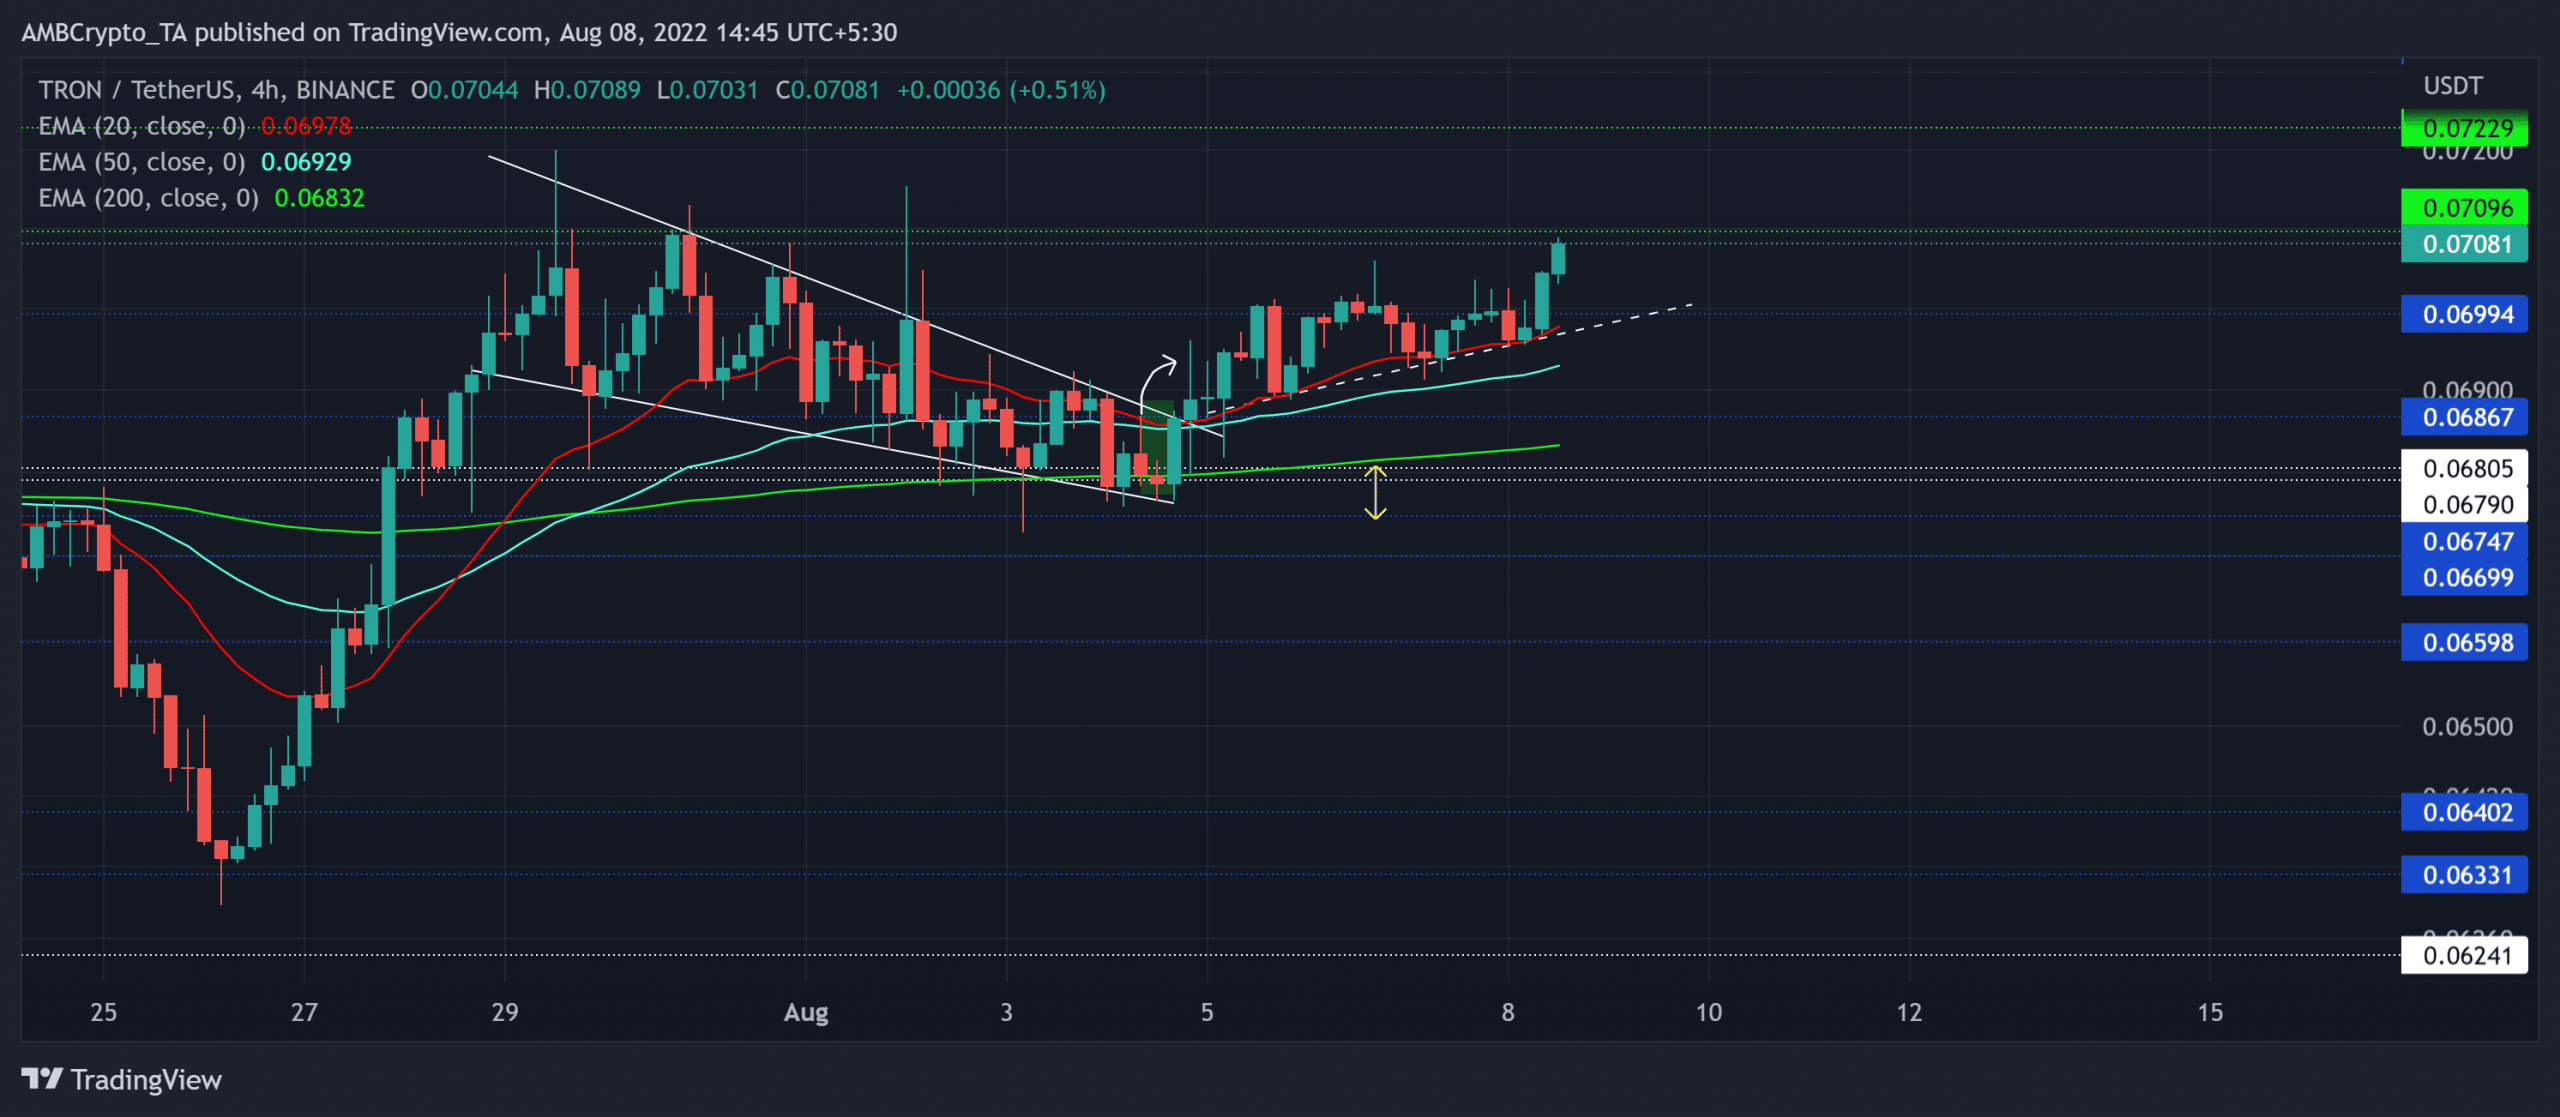Click the 29 date label on time axis
This screenshot has width=2560, height=1117.
pos(505,1012)
